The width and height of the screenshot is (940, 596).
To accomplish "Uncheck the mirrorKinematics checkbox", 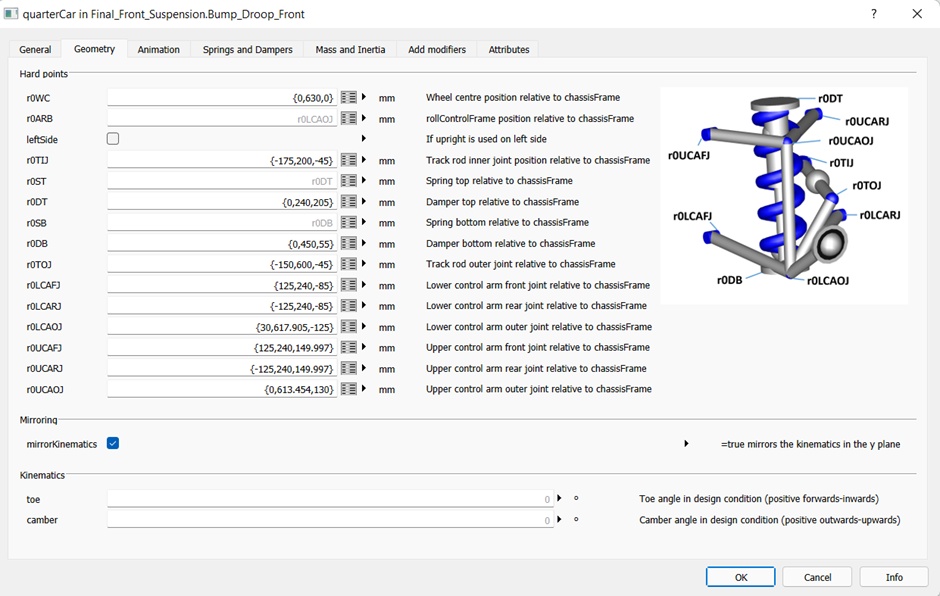I will click(113, 444).
